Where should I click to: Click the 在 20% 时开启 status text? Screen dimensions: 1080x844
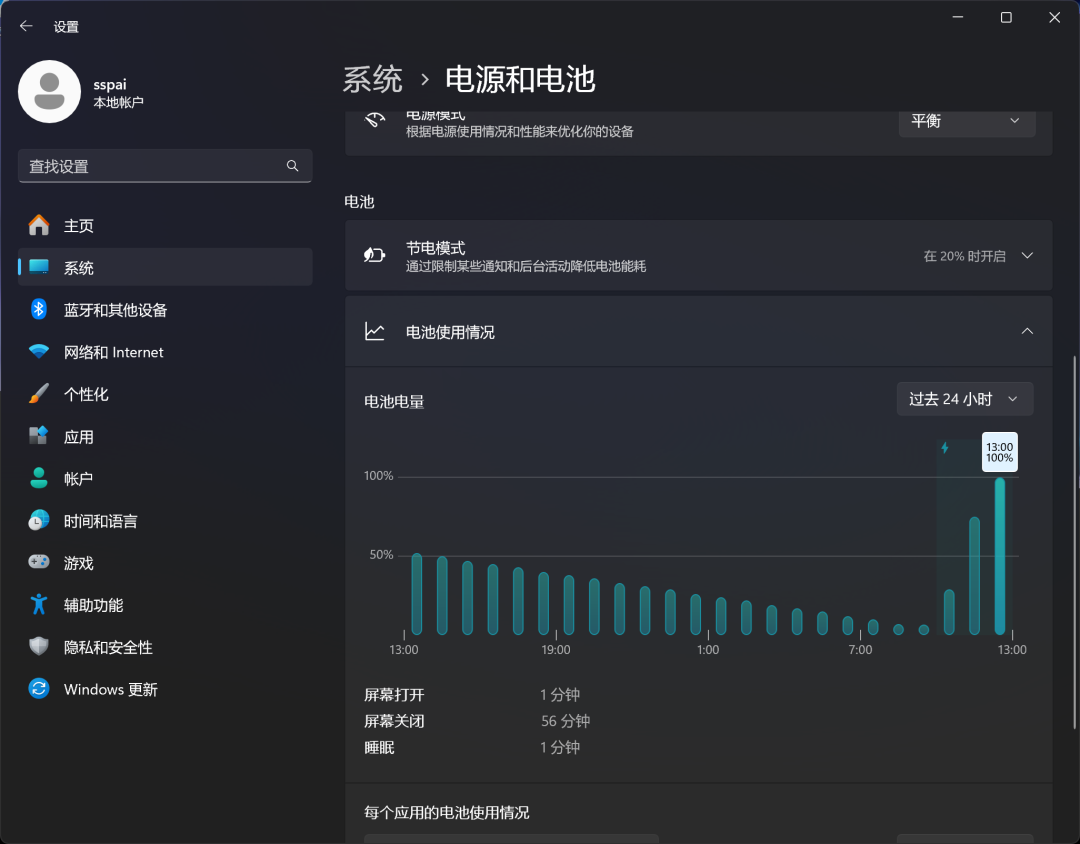click(x=964, y=256)
